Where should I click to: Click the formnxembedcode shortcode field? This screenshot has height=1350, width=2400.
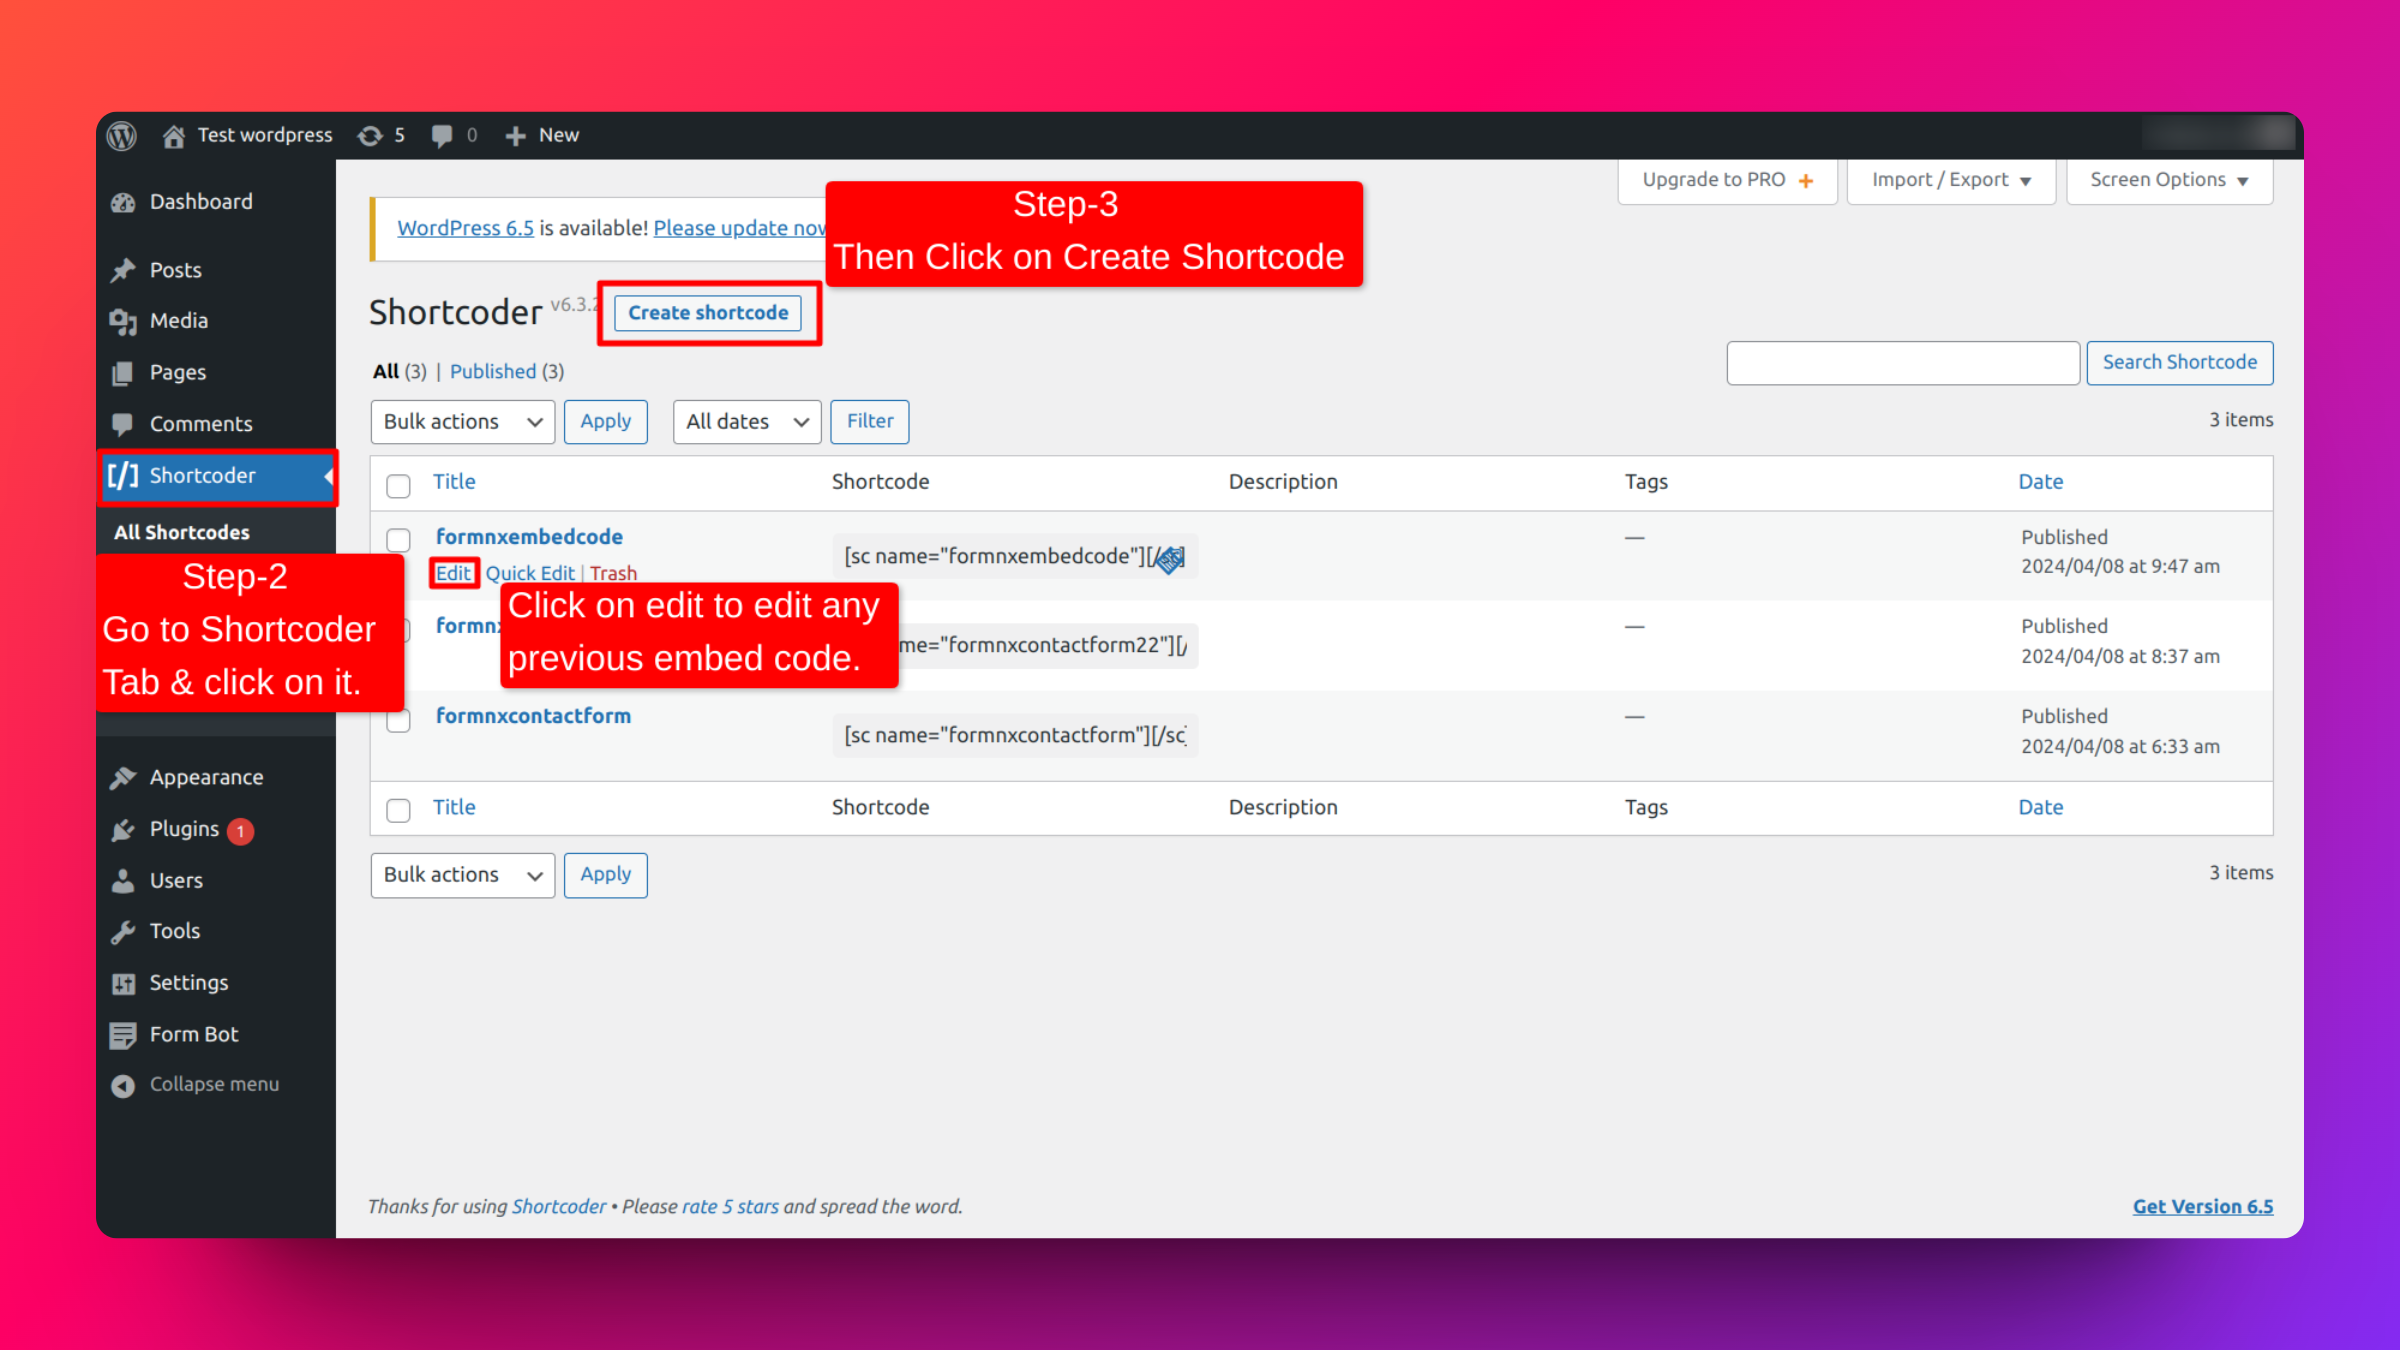pyautogui.click(x=1015, y=557)
